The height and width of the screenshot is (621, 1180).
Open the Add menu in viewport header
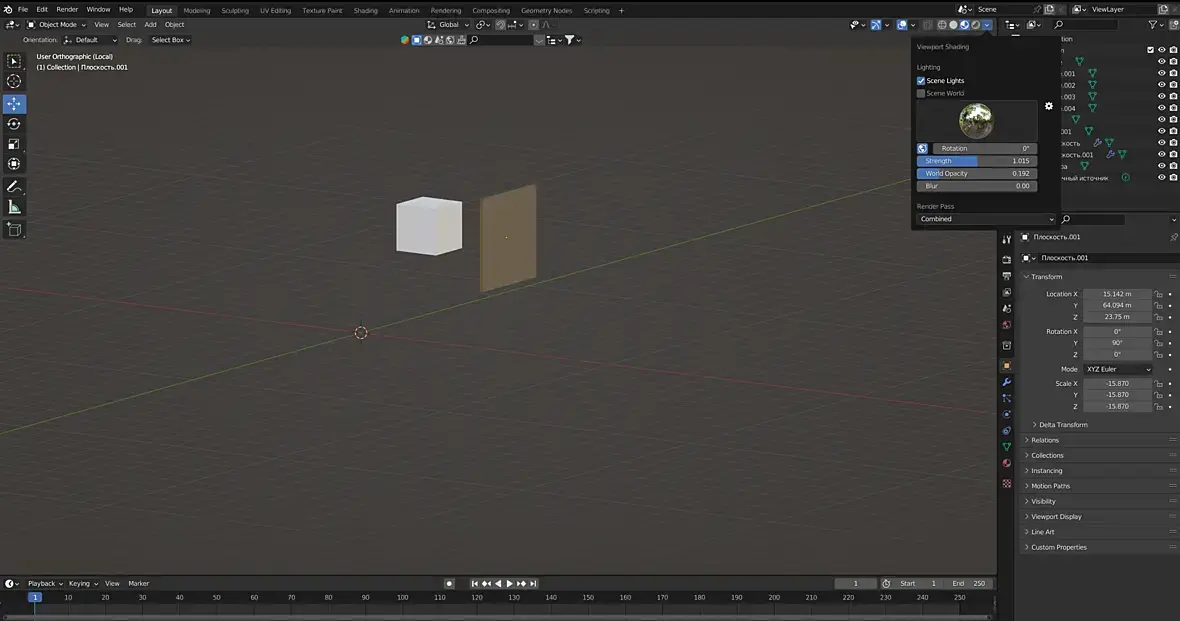tap(151, 25)
